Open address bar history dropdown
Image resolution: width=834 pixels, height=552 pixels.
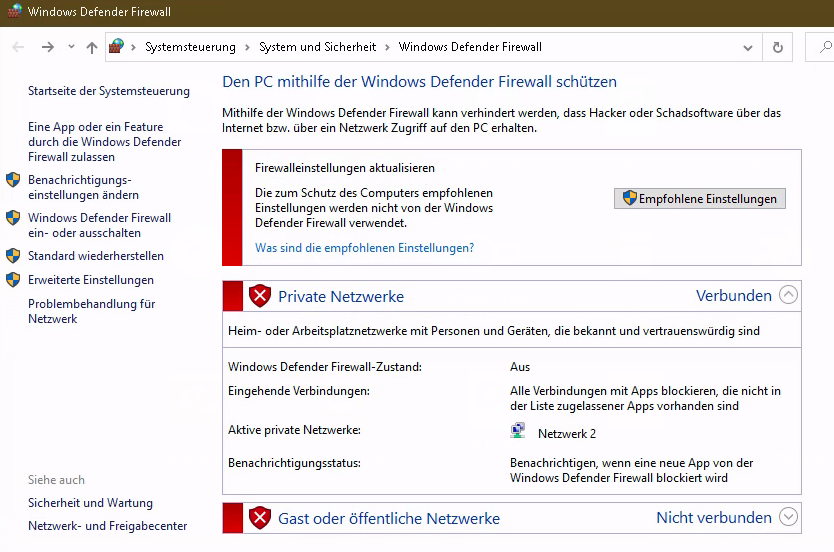tap(748, 47)
